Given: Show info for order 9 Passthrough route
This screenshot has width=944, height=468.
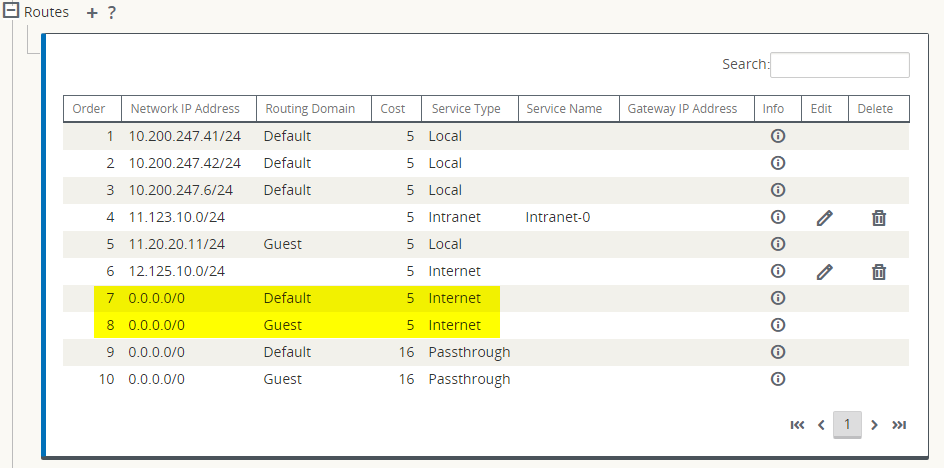Looking at the screenshot, I should pyautogui.click(x=778, y=352).
